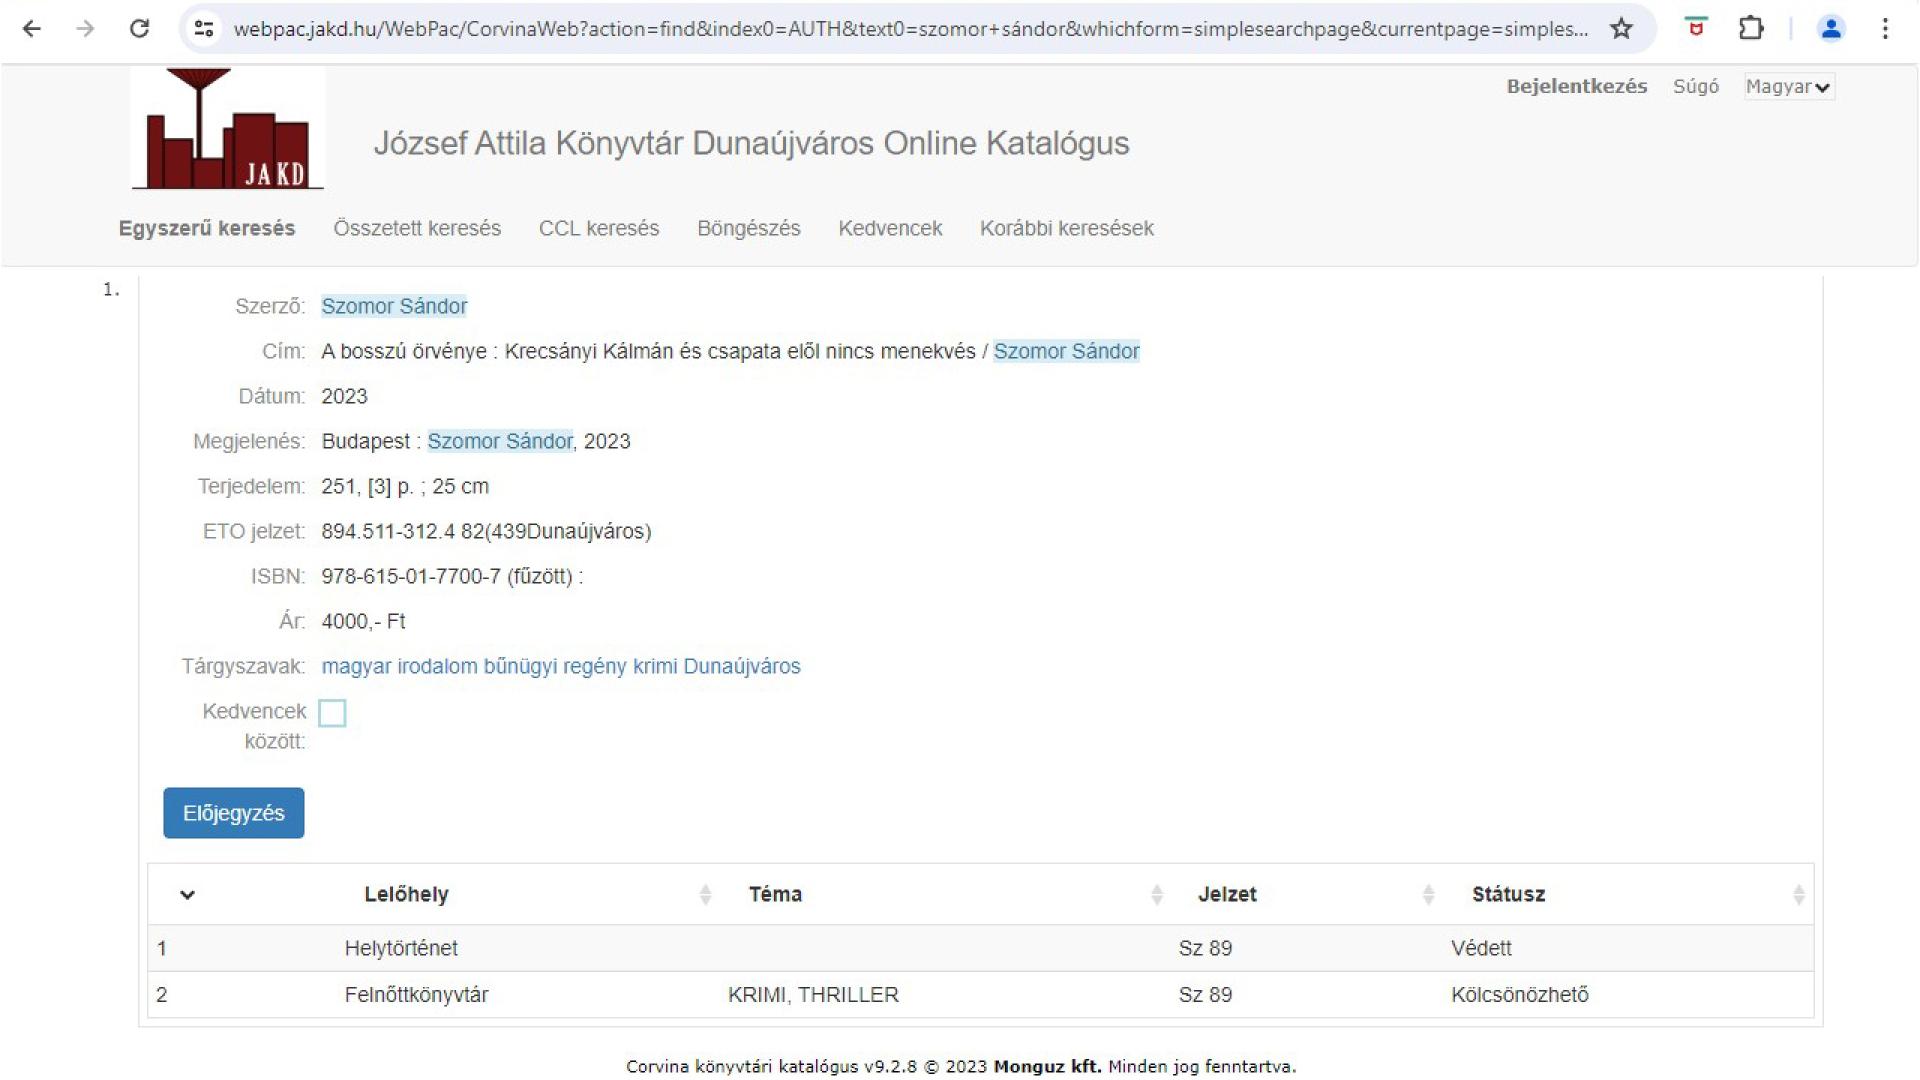Click the Előjegyzés button
Viewport: 1920px width, 1080px height.
[234, 813]
